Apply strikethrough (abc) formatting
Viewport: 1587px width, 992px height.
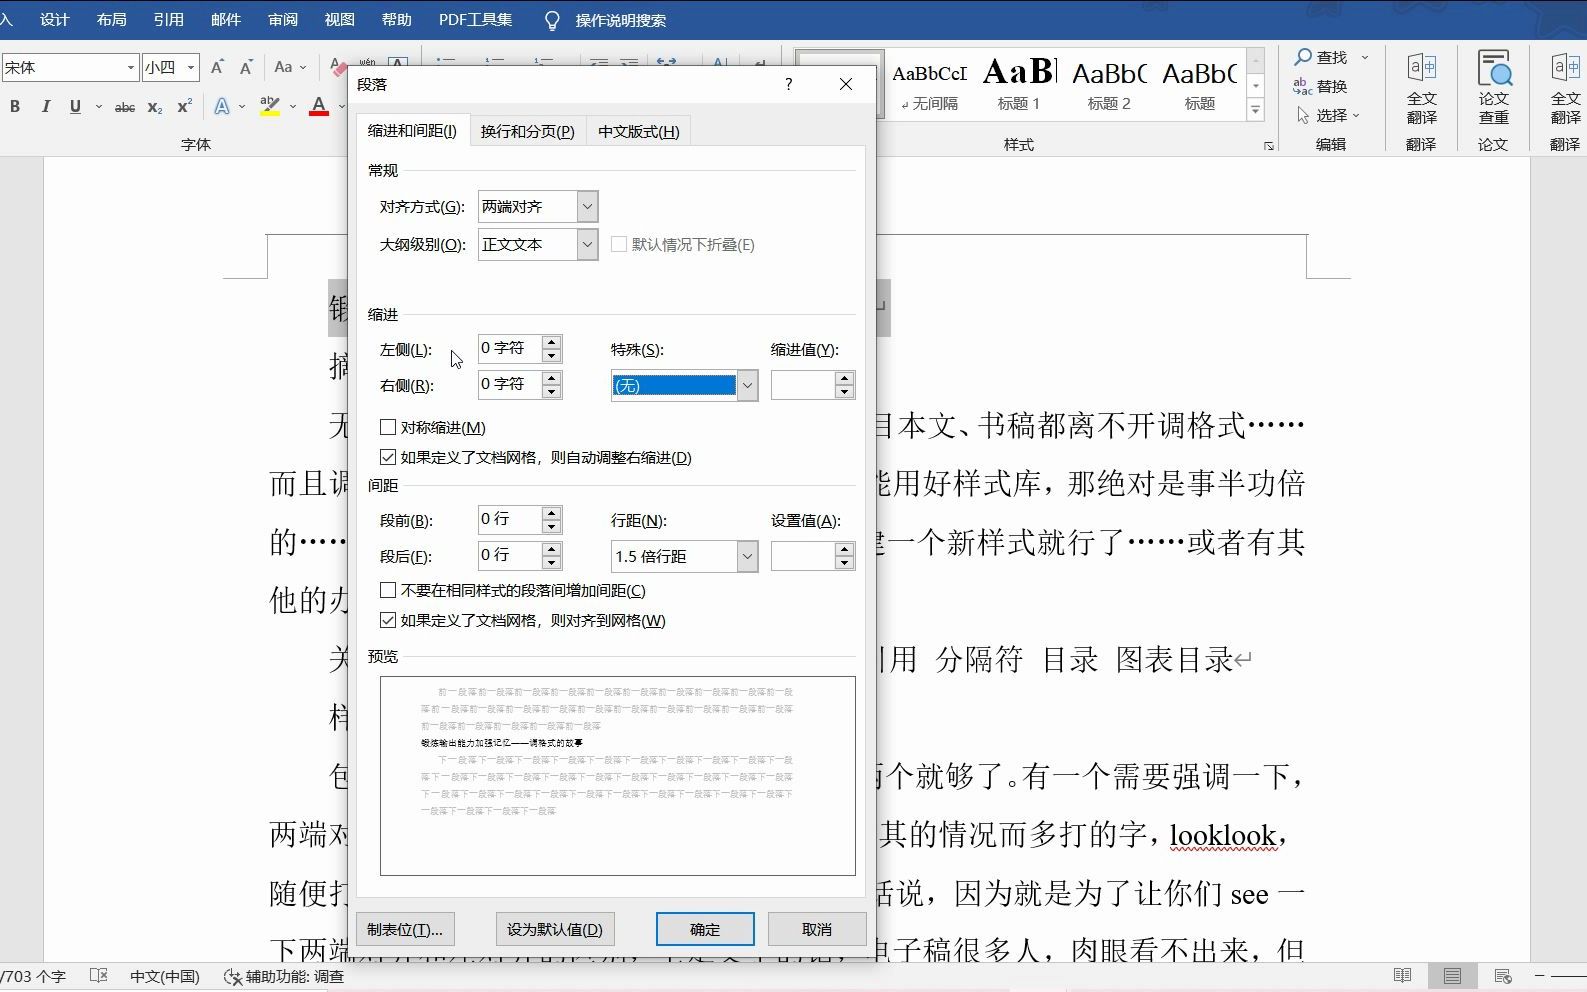125,107
